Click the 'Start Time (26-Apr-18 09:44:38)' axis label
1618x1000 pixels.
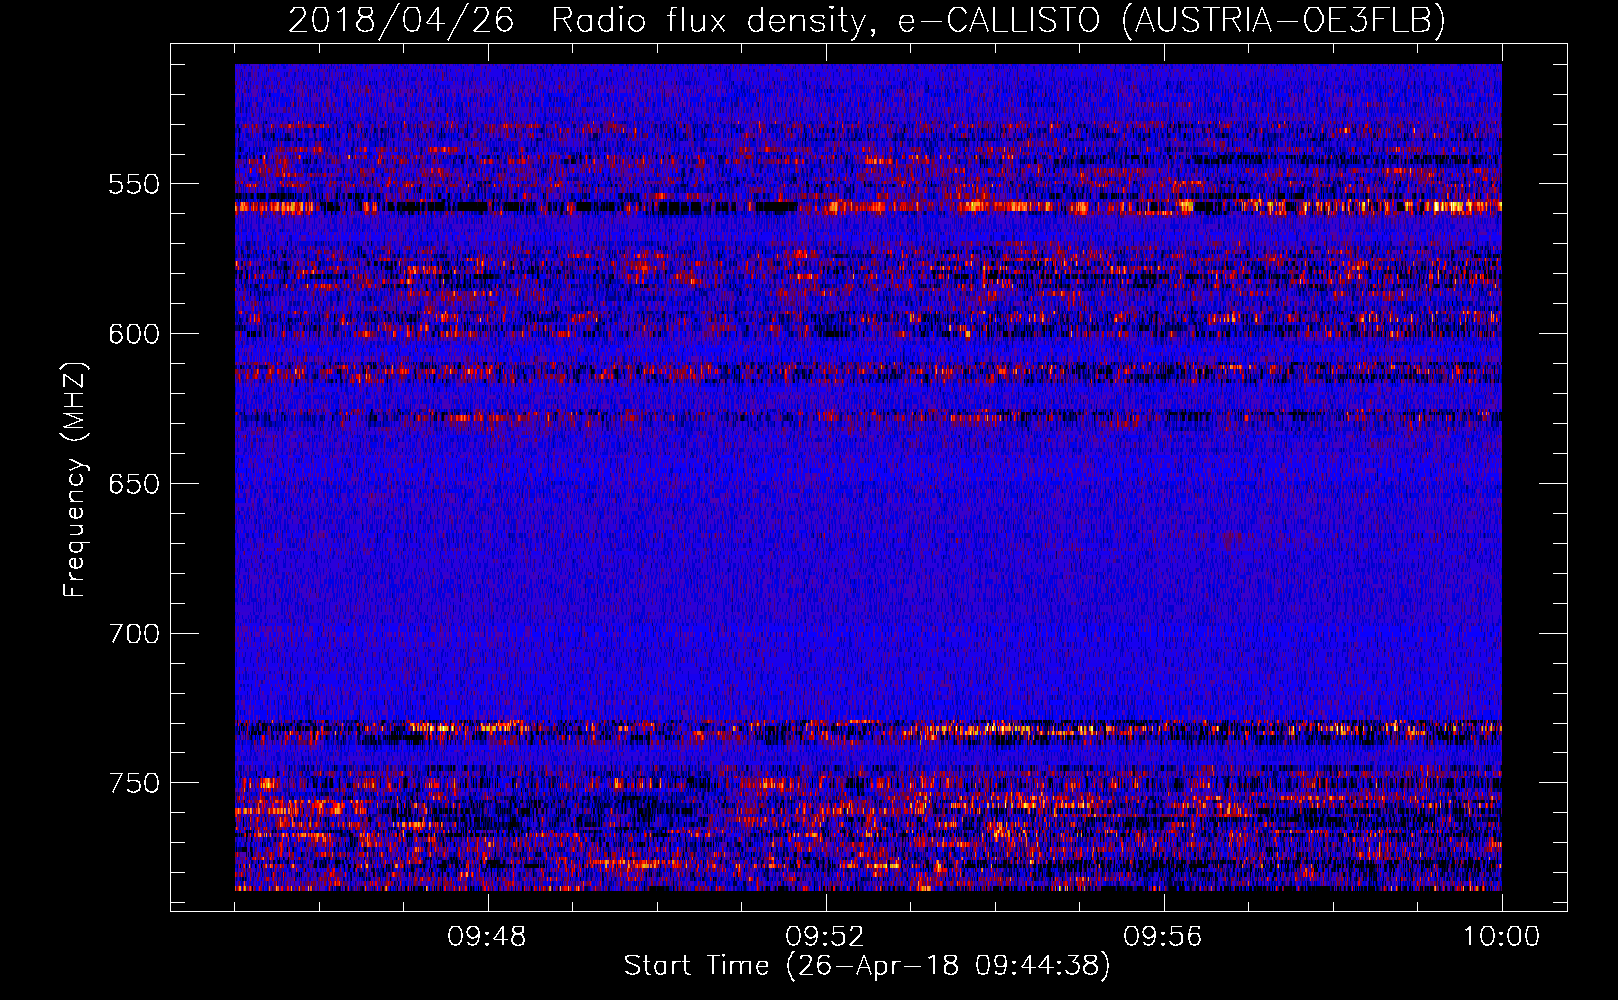coord(867,966)
